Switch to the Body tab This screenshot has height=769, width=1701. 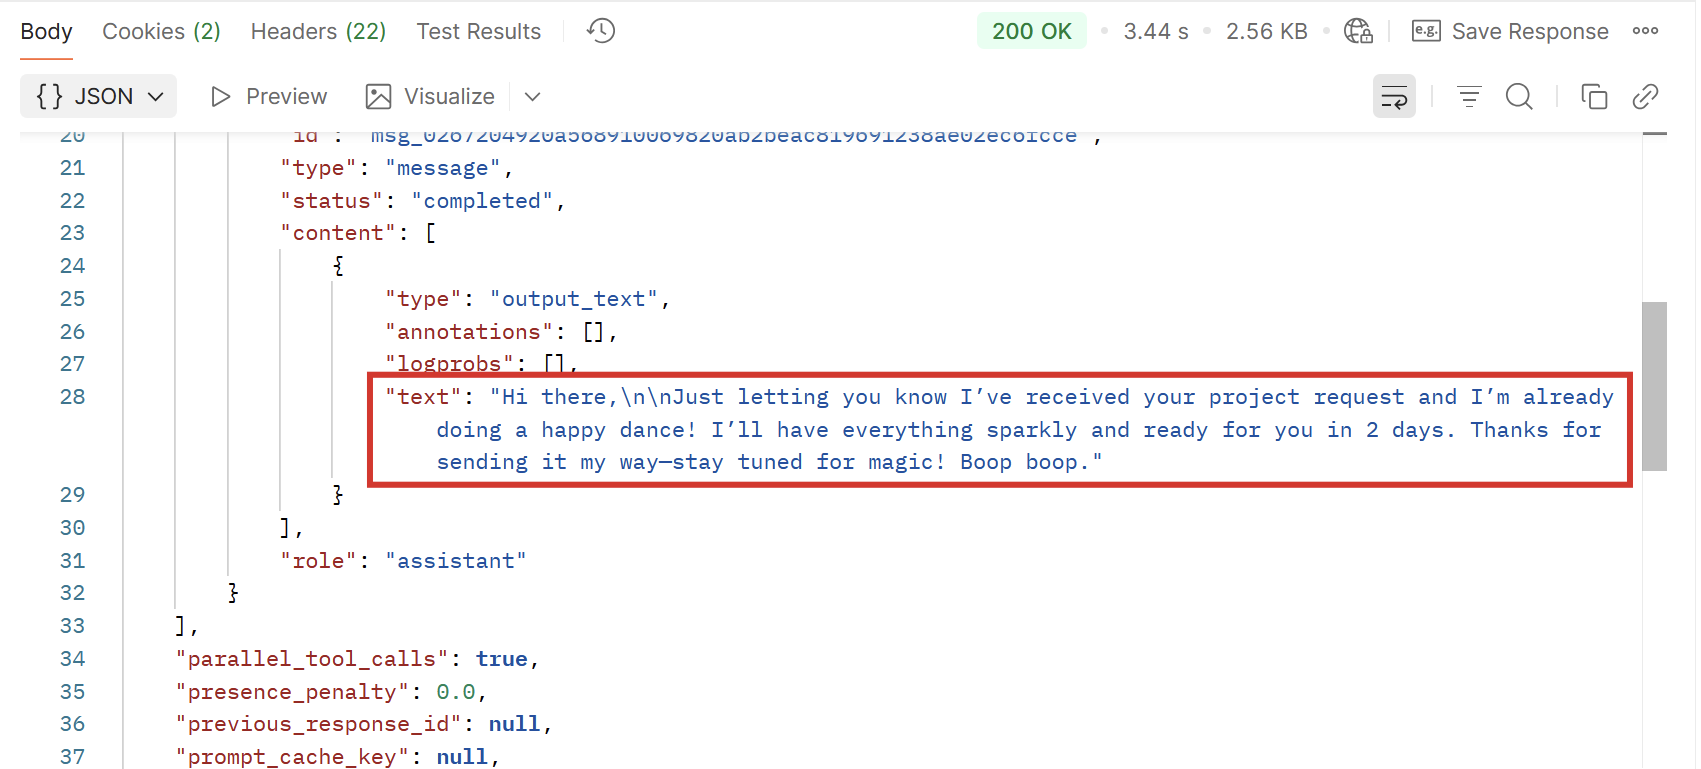(46, 31)
